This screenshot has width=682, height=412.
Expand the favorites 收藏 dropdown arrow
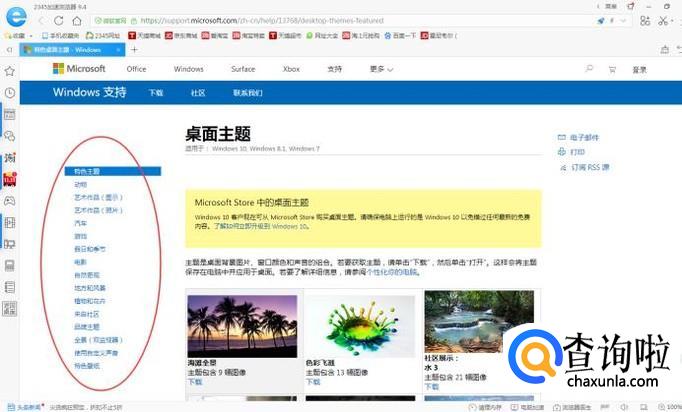coord(30,36)
